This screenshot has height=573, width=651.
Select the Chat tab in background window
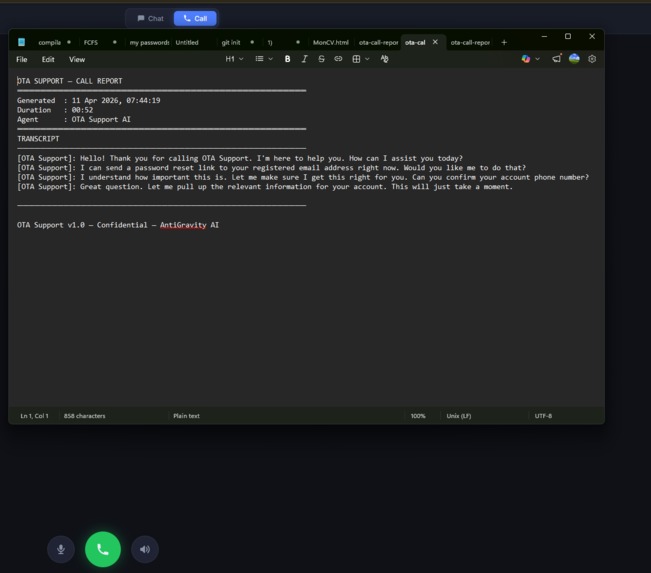point(150,18)
